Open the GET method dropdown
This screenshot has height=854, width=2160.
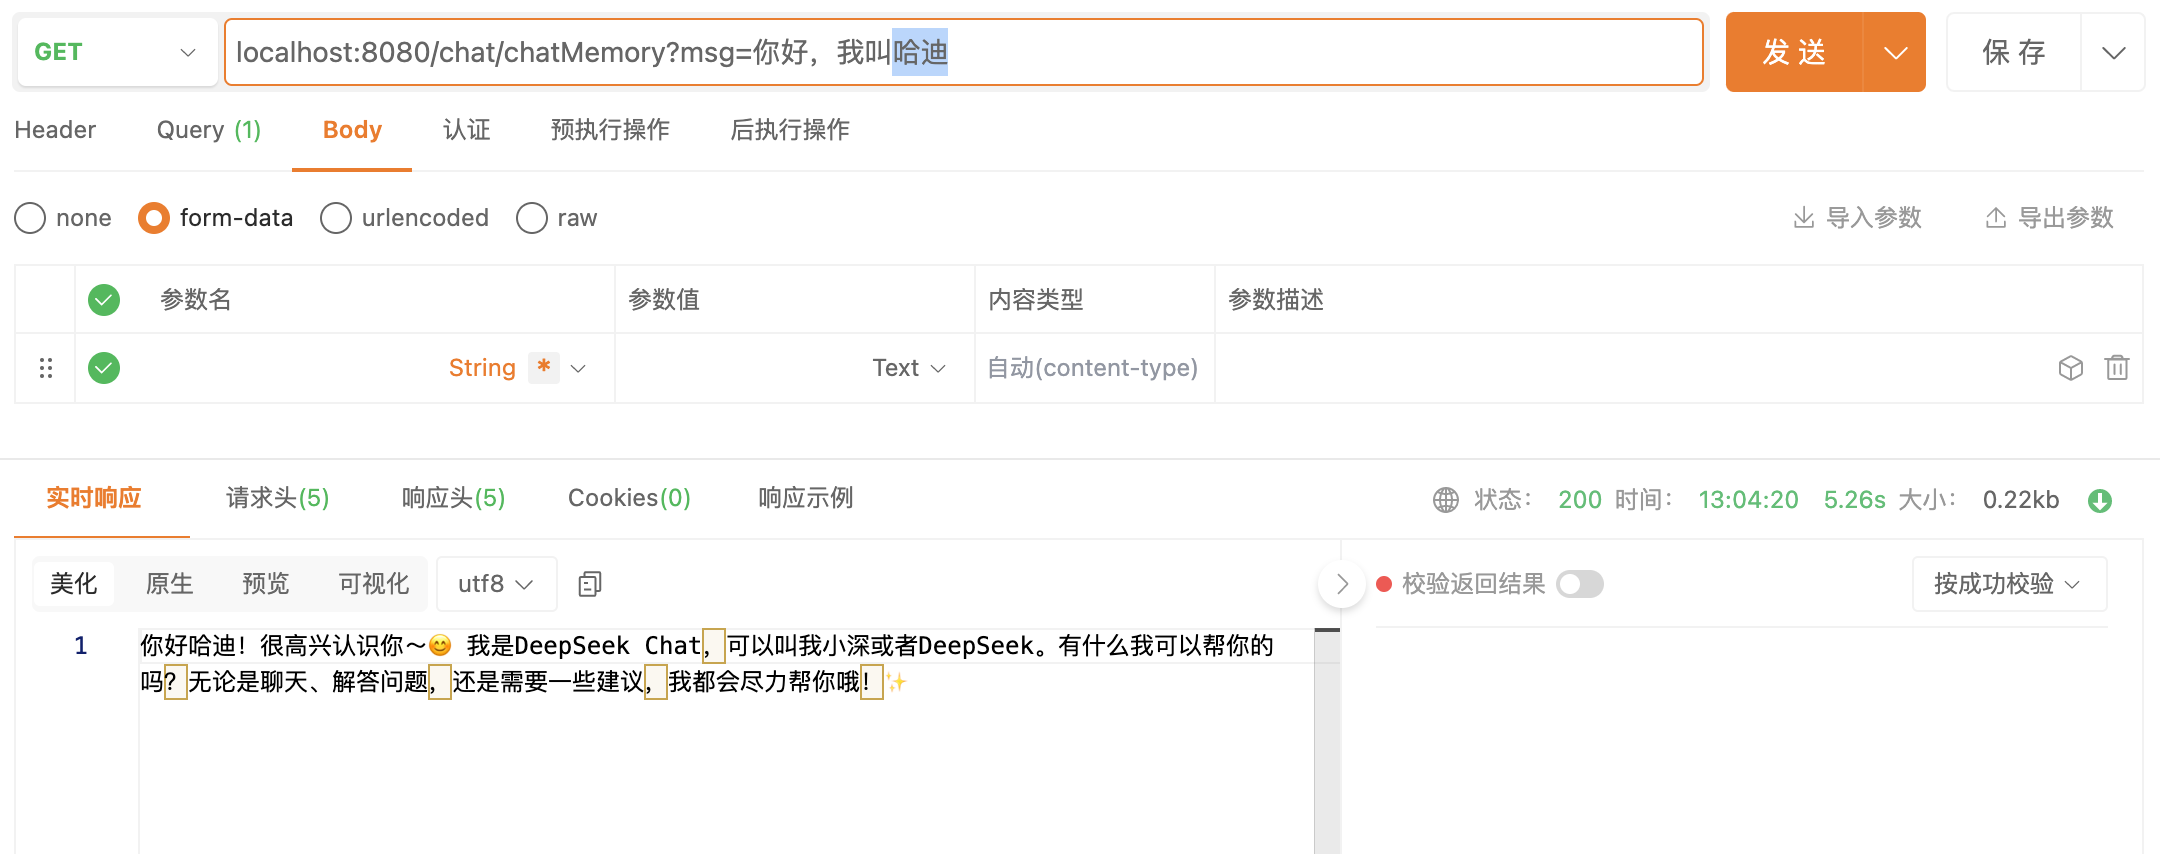tap(116, 52)
